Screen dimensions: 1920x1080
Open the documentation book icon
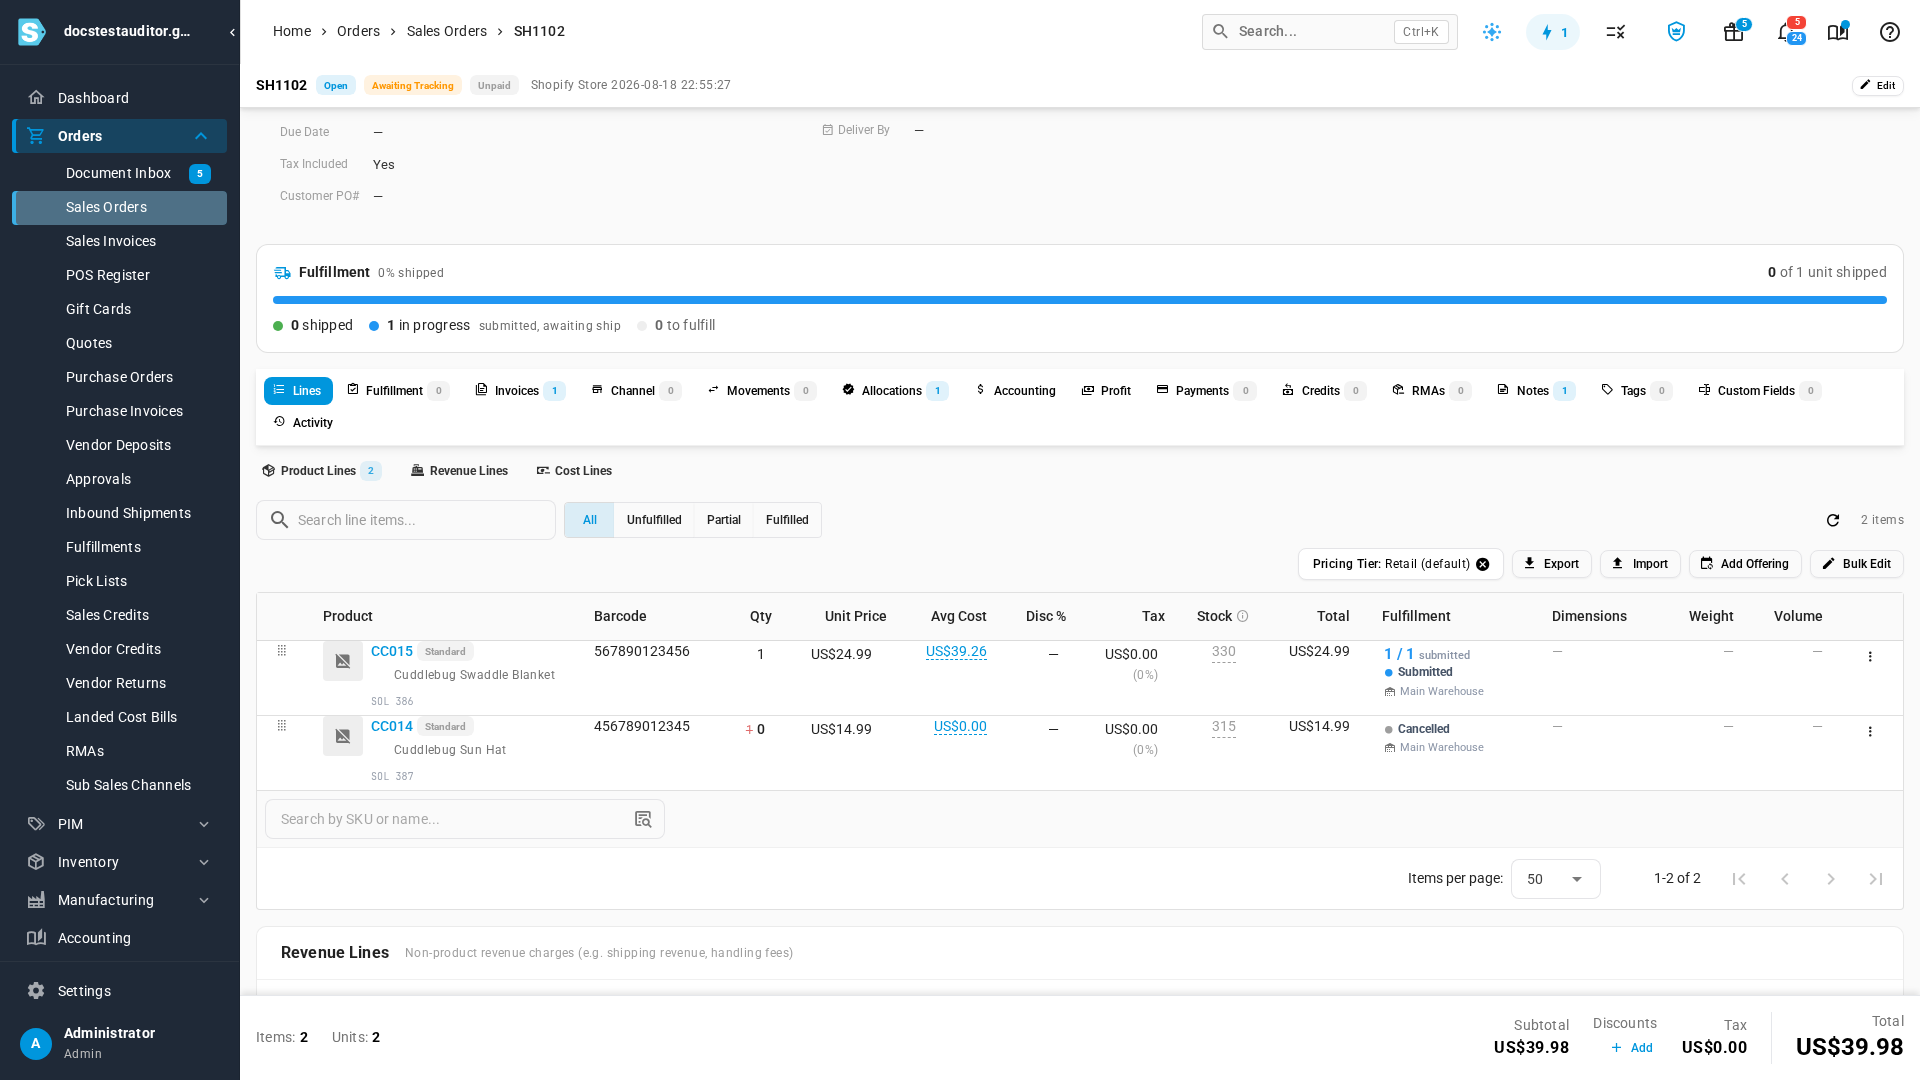[1838, 32]
